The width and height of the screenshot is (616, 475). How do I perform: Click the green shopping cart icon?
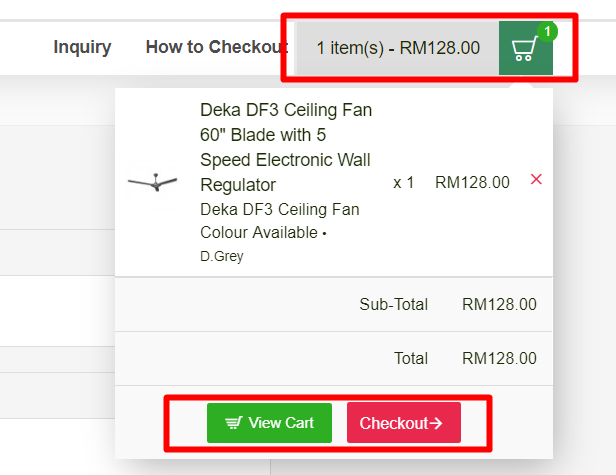click(525, 48)
